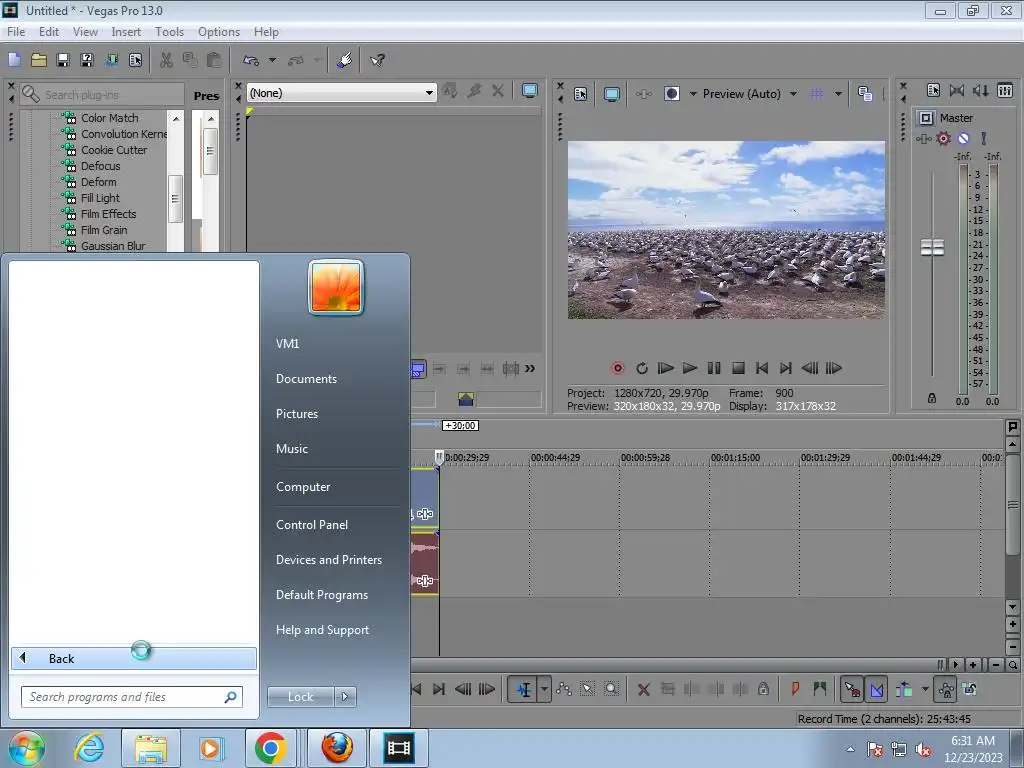
Task: Click the Insert Region green icon
Action: [x=820, y=689]
